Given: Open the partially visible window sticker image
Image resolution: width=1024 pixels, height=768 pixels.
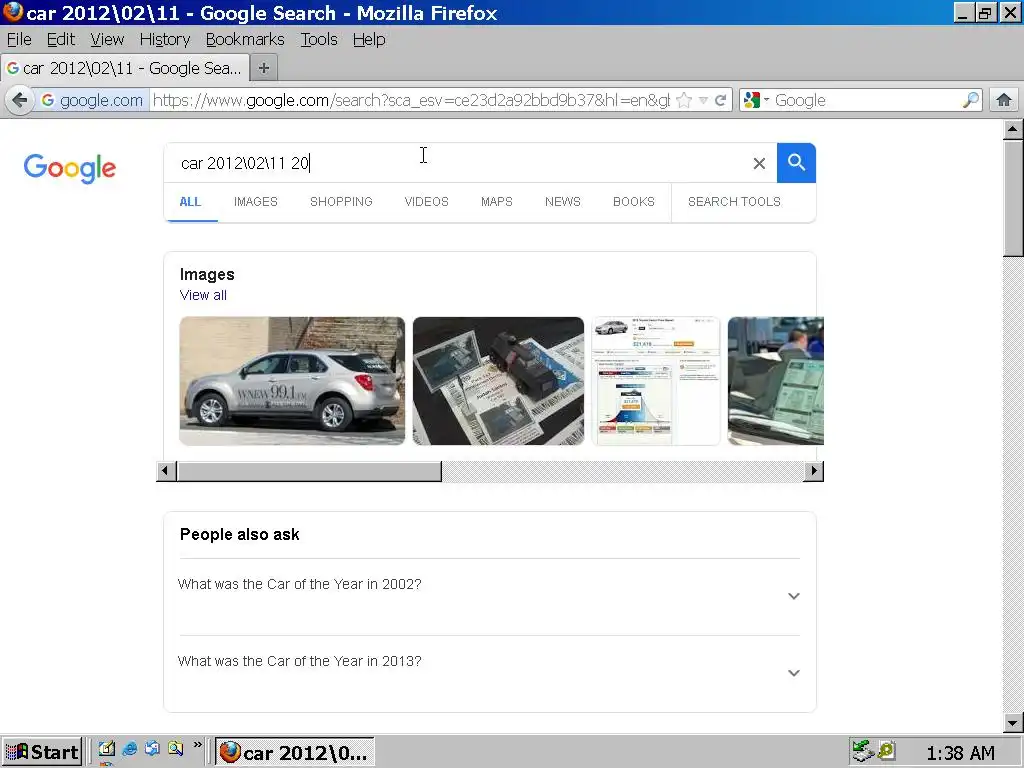Looking at the screenshot, I should coord(776,381).
